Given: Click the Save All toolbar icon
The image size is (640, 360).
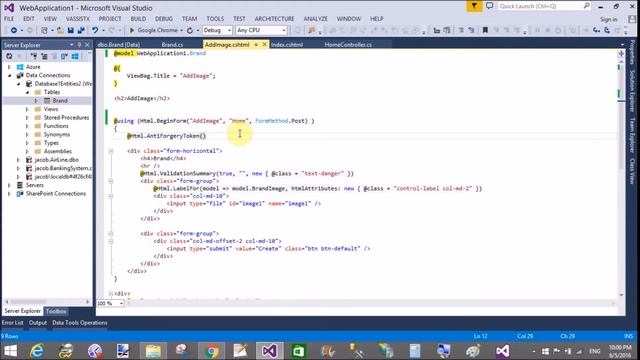Looking at the screenshot, I should click(81, 31).
